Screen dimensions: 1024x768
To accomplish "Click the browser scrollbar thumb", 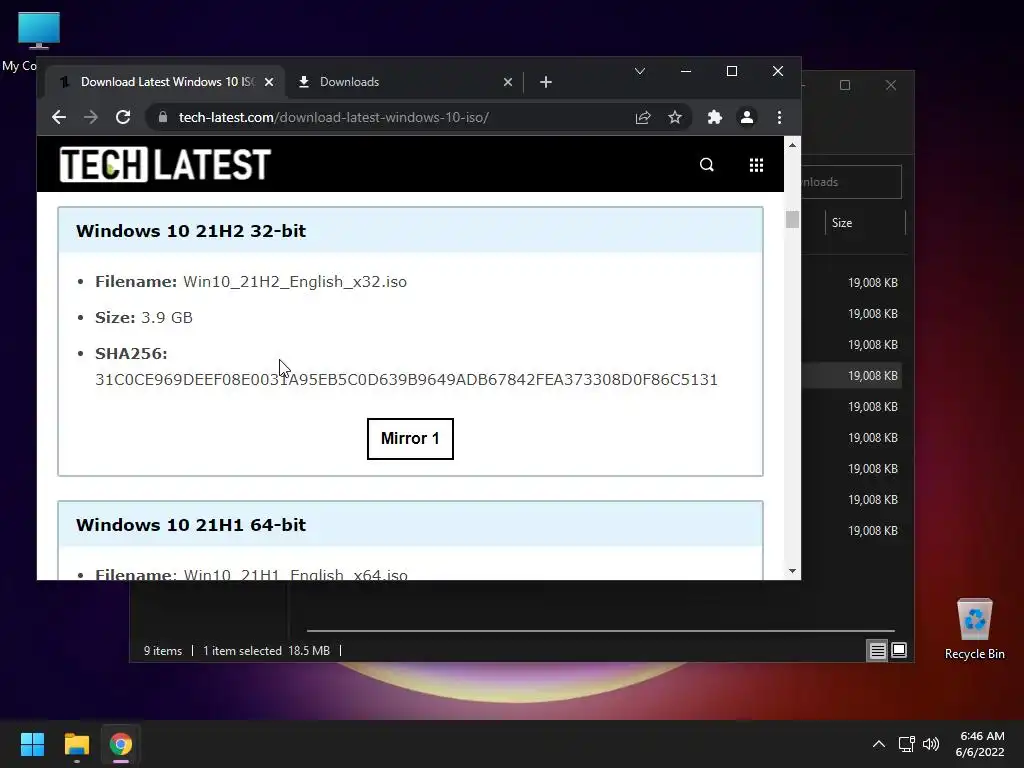I will (x=792, y=219).
